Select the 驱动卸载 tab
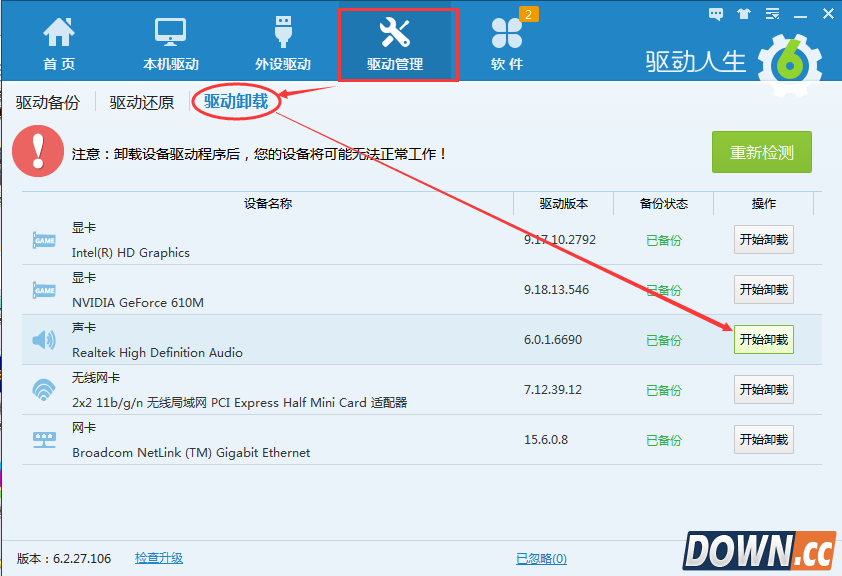842x576 pixels. click(236, 101)
